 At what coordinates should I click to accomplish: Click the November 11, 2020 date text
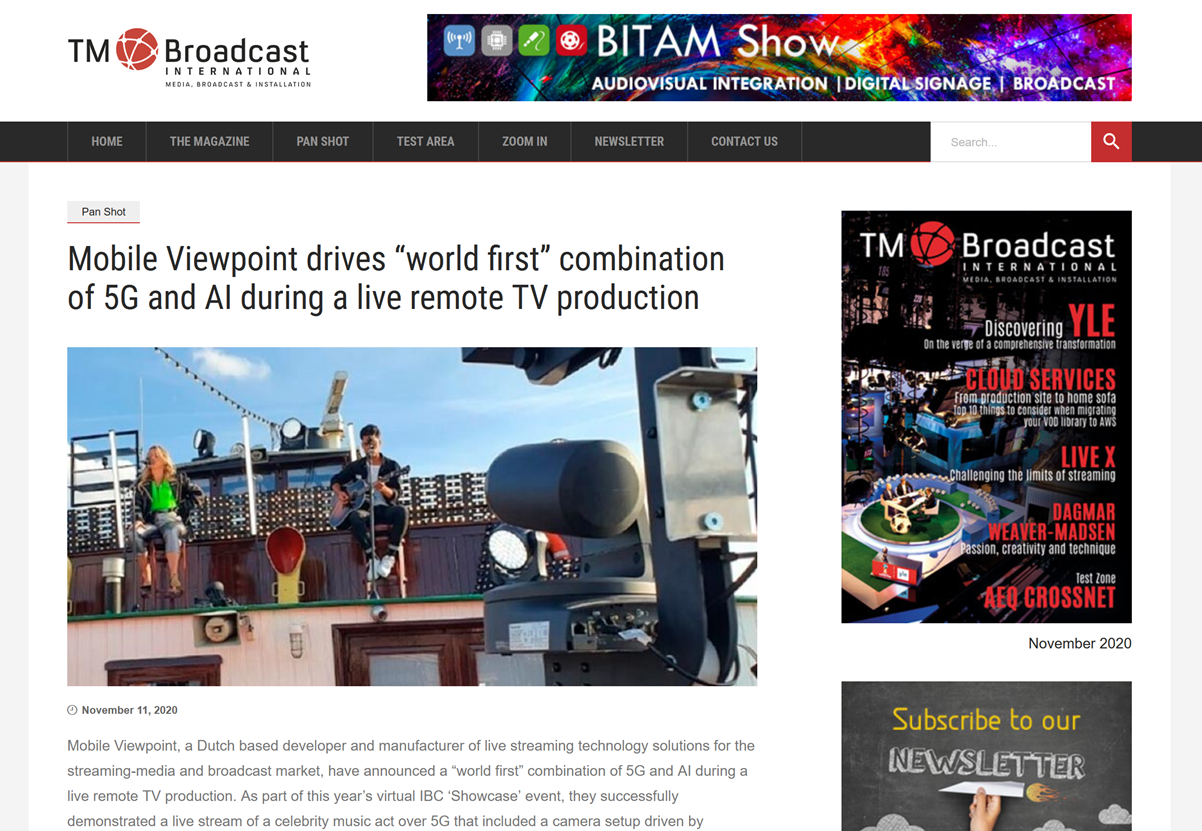tap(129, 710)
